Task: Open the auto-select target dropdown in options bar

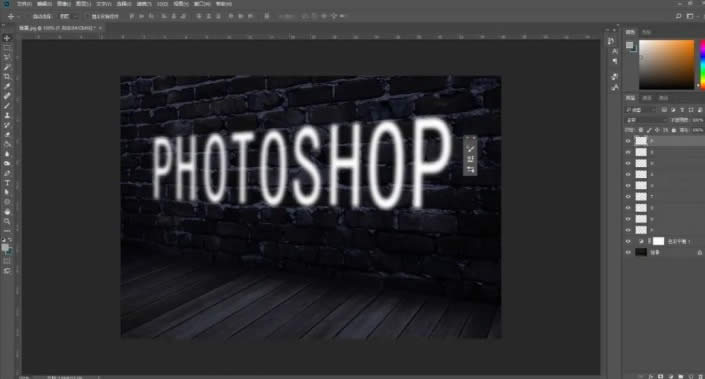Action: pos(68,16)
